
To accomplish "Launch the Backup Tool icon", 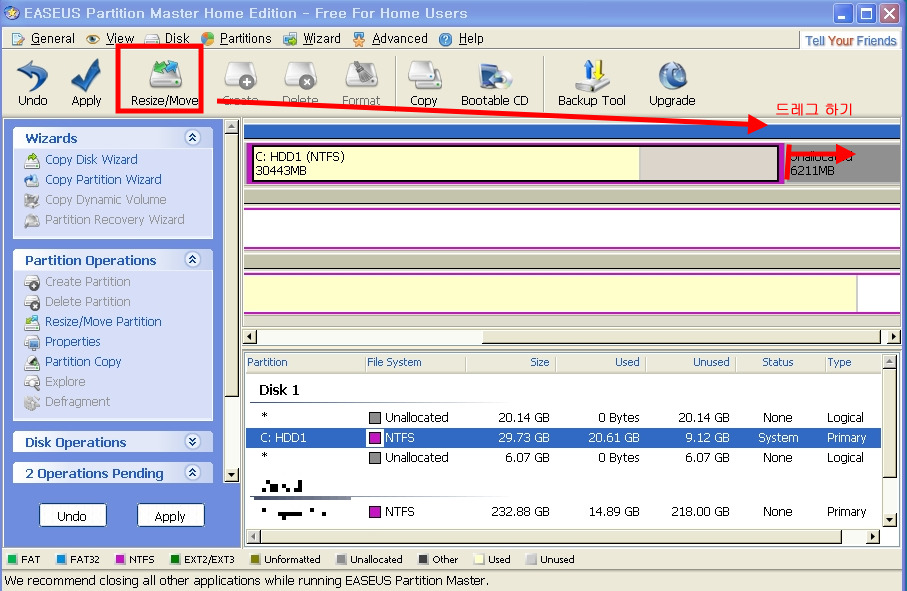I will [592, 82].
